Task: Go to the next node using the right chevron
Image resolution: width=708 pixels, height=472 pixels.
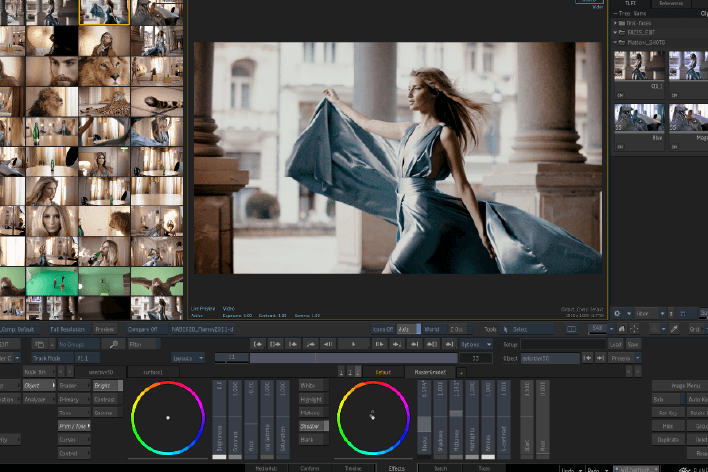Action: click(70, 372)
